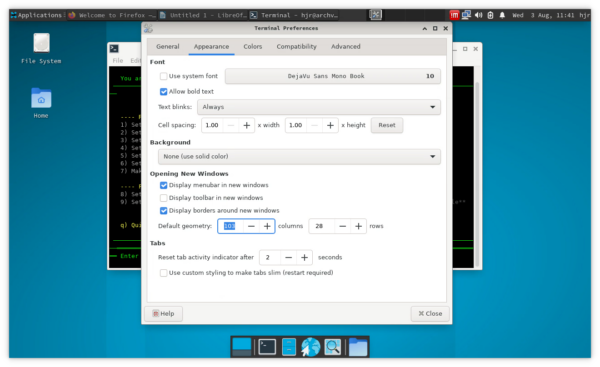Switch to Terminal window in taskbar
600x367 pixels.
(294, 15)
